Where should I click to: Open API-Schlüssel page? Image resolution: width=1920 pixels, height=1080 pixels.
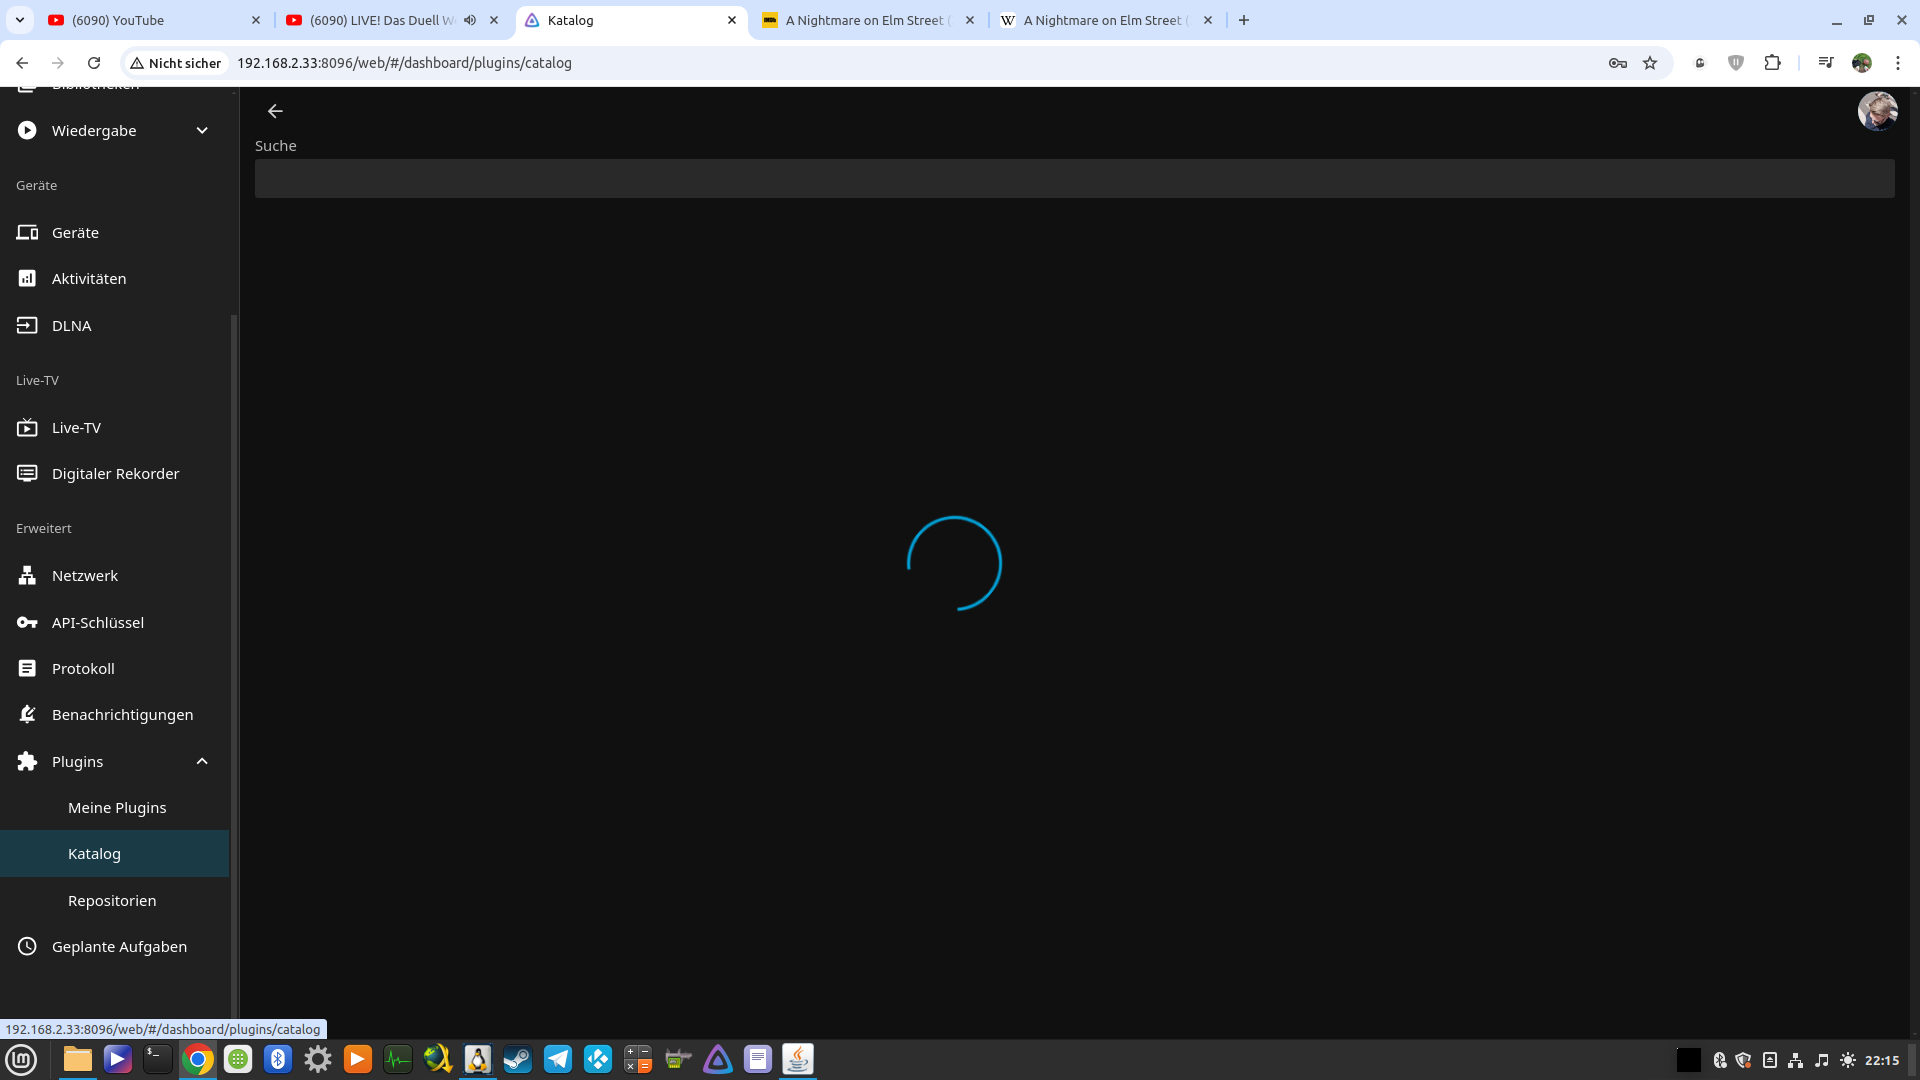pyautogui.click(x=97, y=623)
